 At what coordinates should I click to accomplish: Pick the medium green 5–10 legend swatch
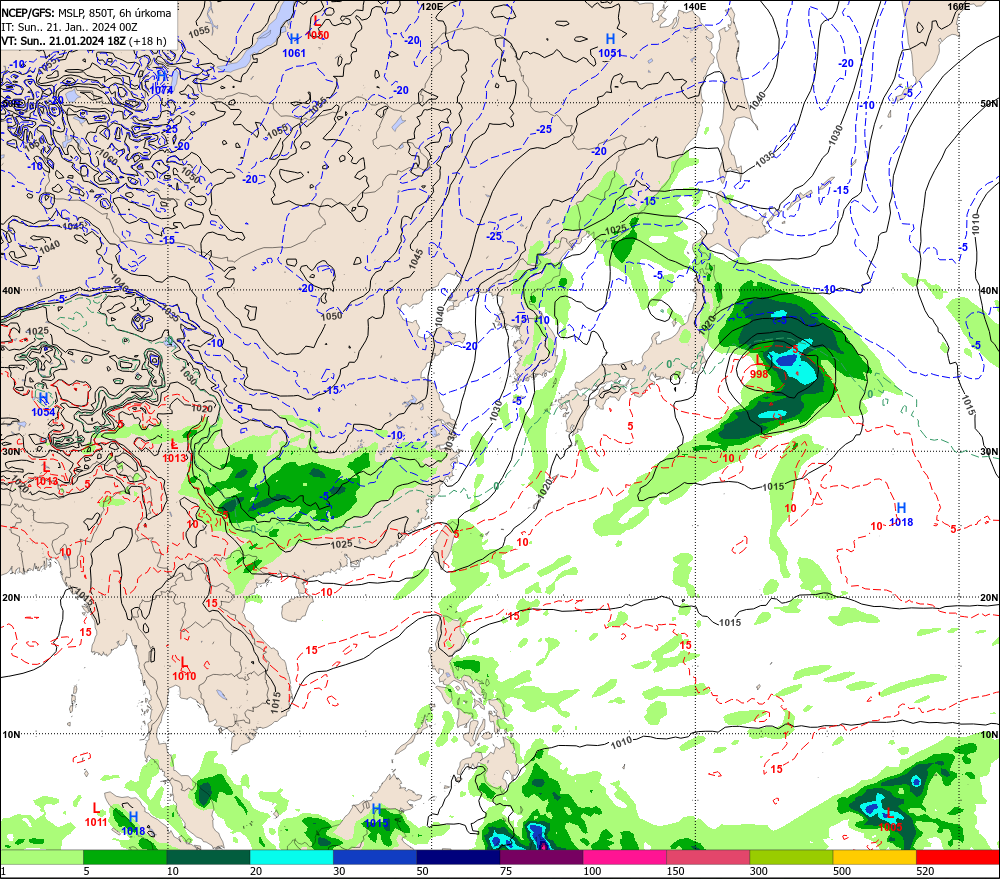[x=125, y=857]
